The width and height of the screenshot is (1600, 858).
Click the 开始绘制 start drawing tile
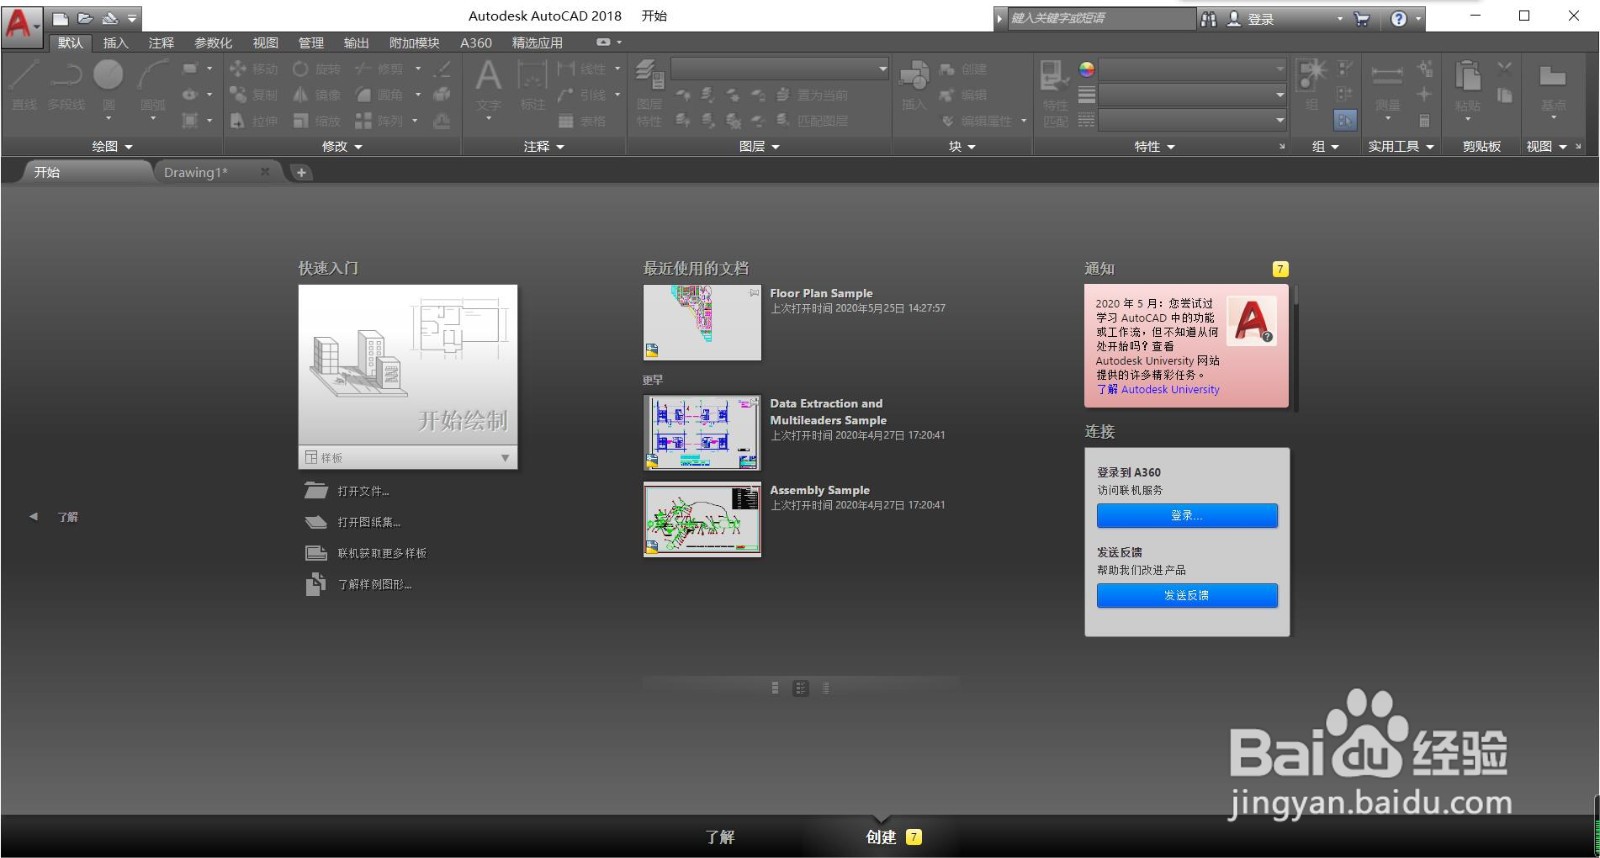tap(408, 366)
